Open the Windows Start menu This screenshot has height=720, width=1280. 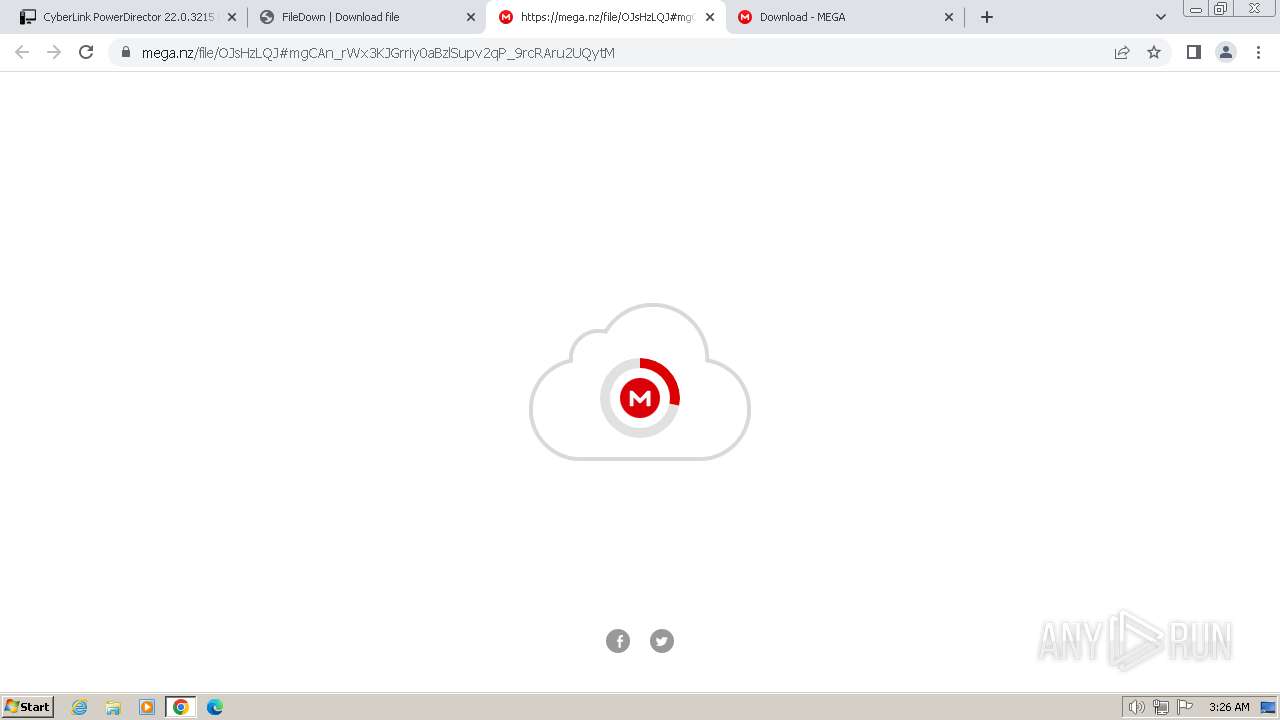tap(28, 707)
